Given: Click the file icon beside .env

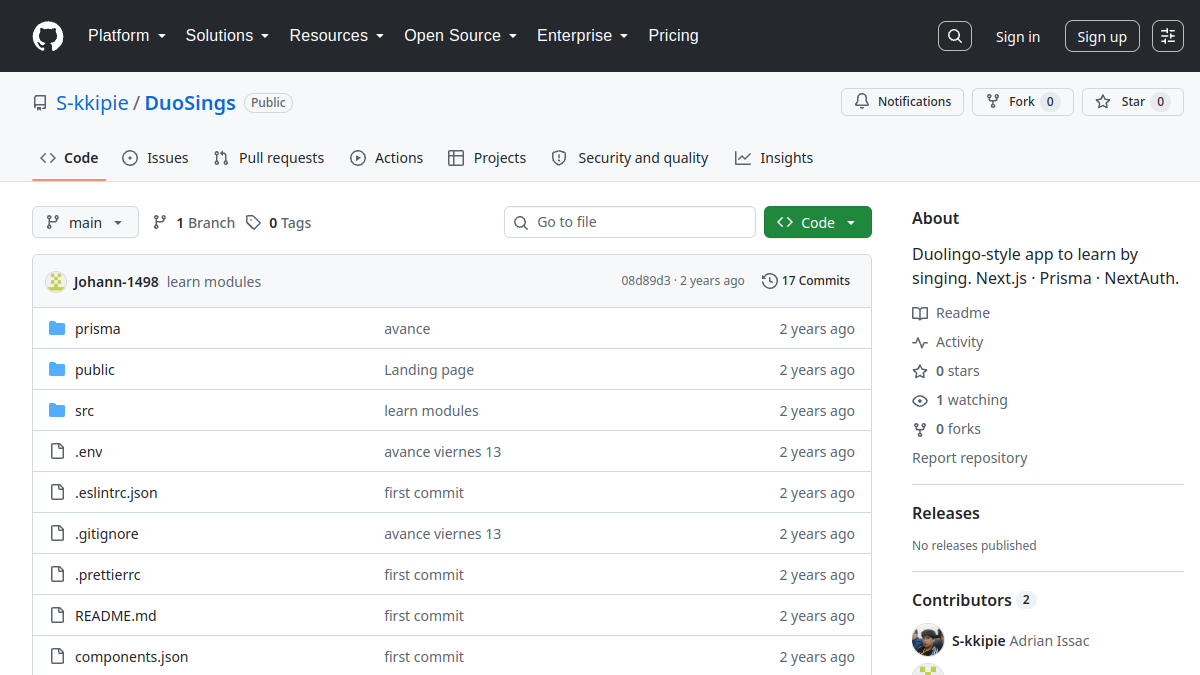Looking at the screenshot, I should tap(57, 452).
